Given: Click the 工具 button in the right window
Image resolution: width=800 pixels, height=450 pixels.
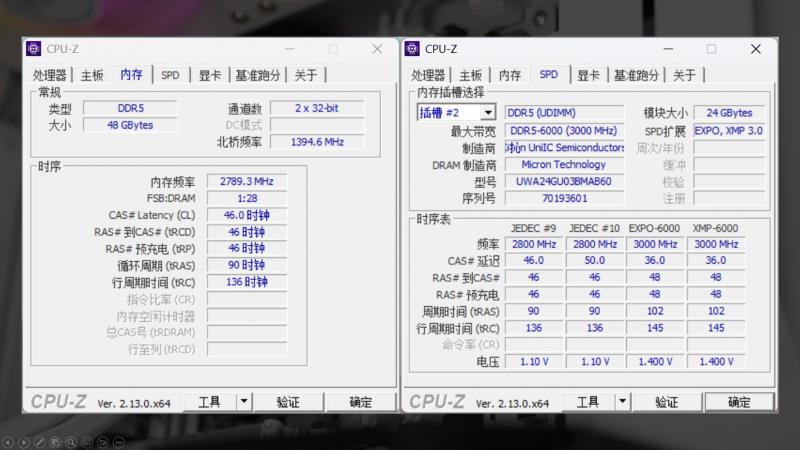Looking at the screenshot, I should (x=588, y=402).
